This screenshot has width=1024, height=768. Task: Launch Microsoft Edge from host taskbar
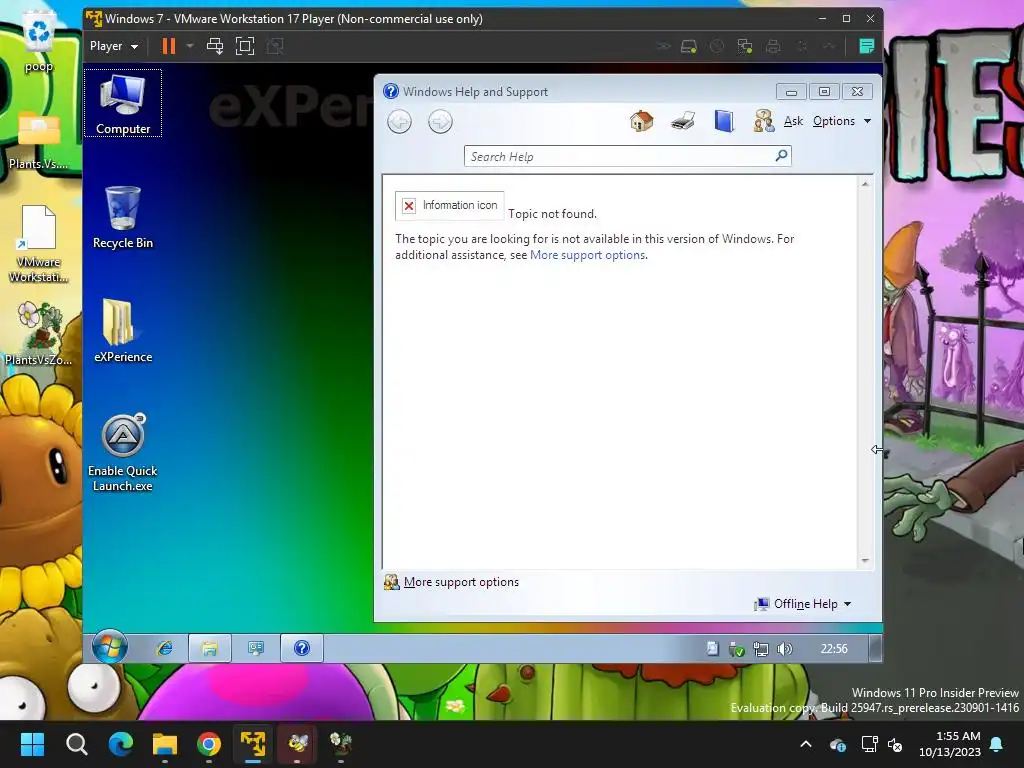[121, 744]
